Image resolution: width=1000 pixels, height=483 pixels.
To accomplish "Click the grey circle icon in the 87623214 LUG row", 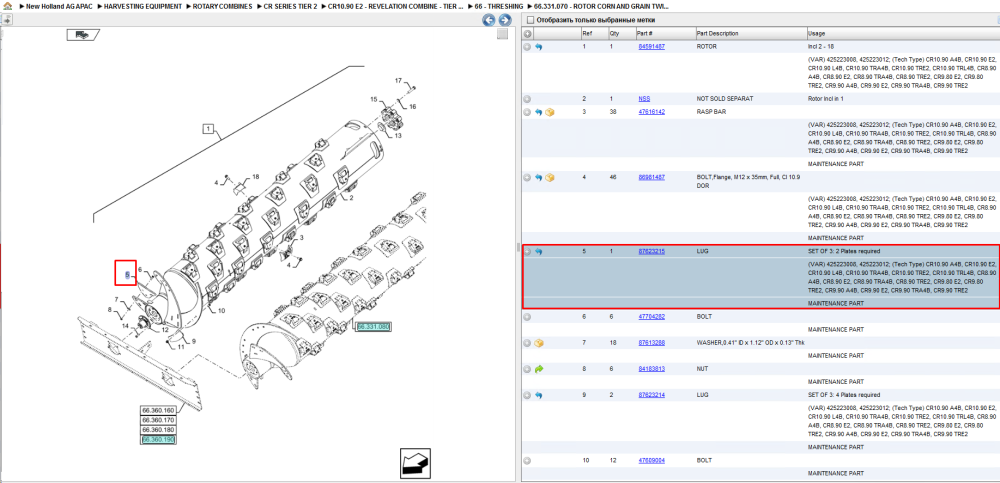I will [x=527, y=395].
